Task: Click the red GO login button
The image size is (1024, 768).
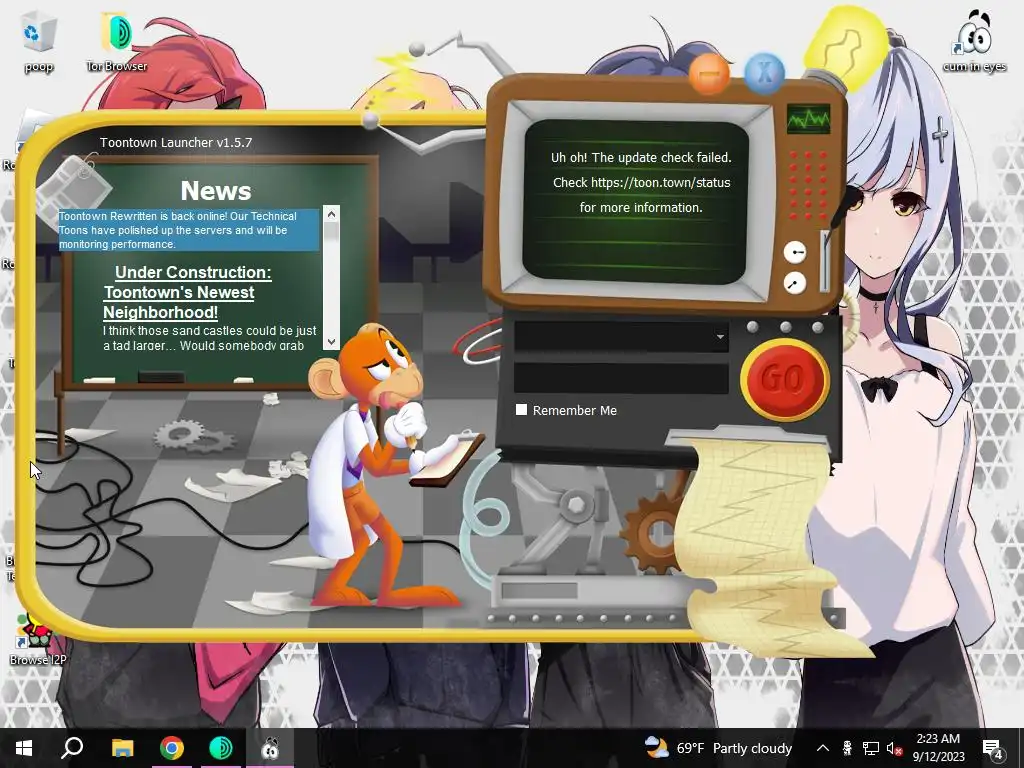Action: (785, 379)
